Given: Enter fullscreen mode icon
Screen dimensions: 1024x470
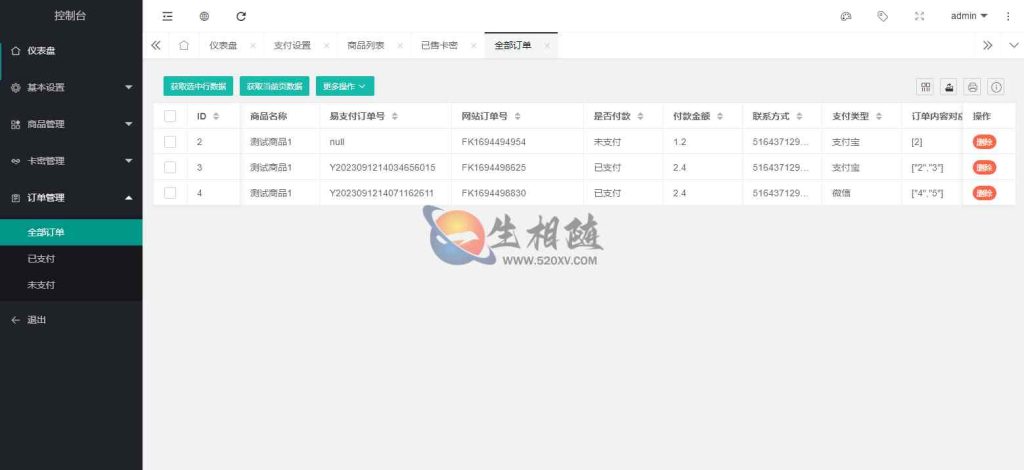Looking at the screenshot, I should (920, 16).
